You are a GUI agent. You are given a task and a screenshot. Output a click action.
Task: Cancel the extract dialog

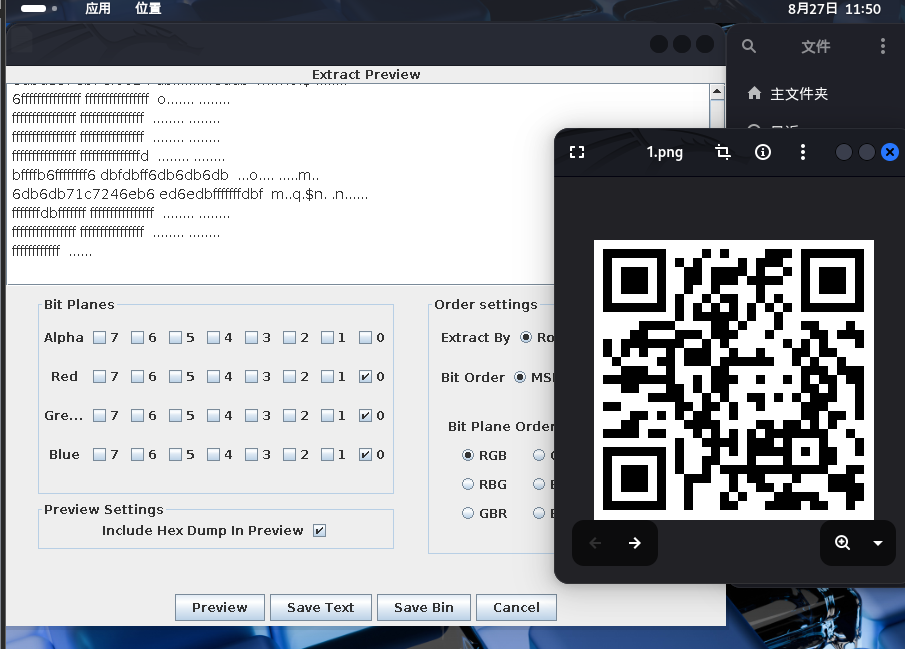coord(516,607)
